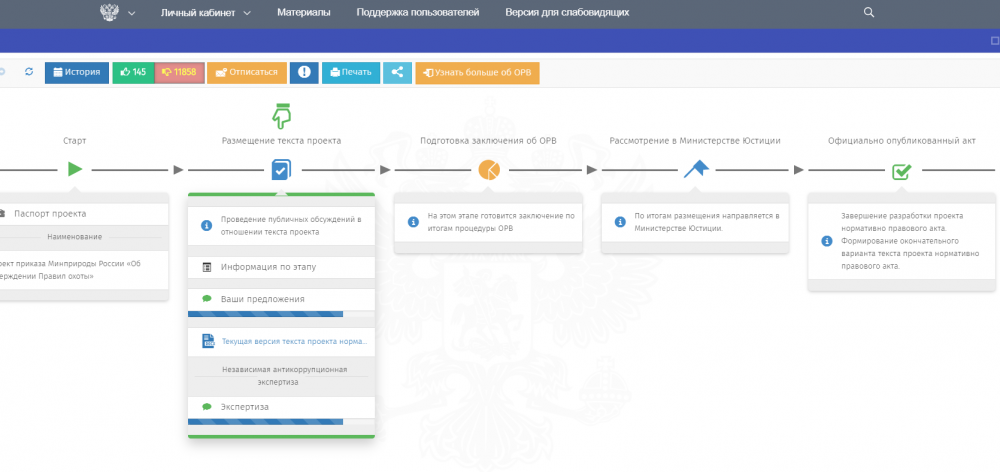1000x472 pixels.
Task: Click the progress bar under Ваши предложения
Action: pos(265,314)
